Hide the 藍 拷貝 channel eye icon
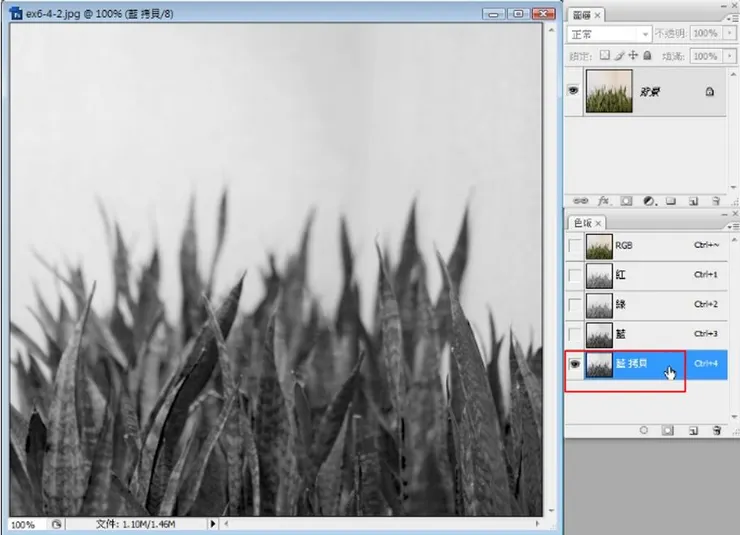The width and height of the screenshot is (740, 535). coord(574,364)
